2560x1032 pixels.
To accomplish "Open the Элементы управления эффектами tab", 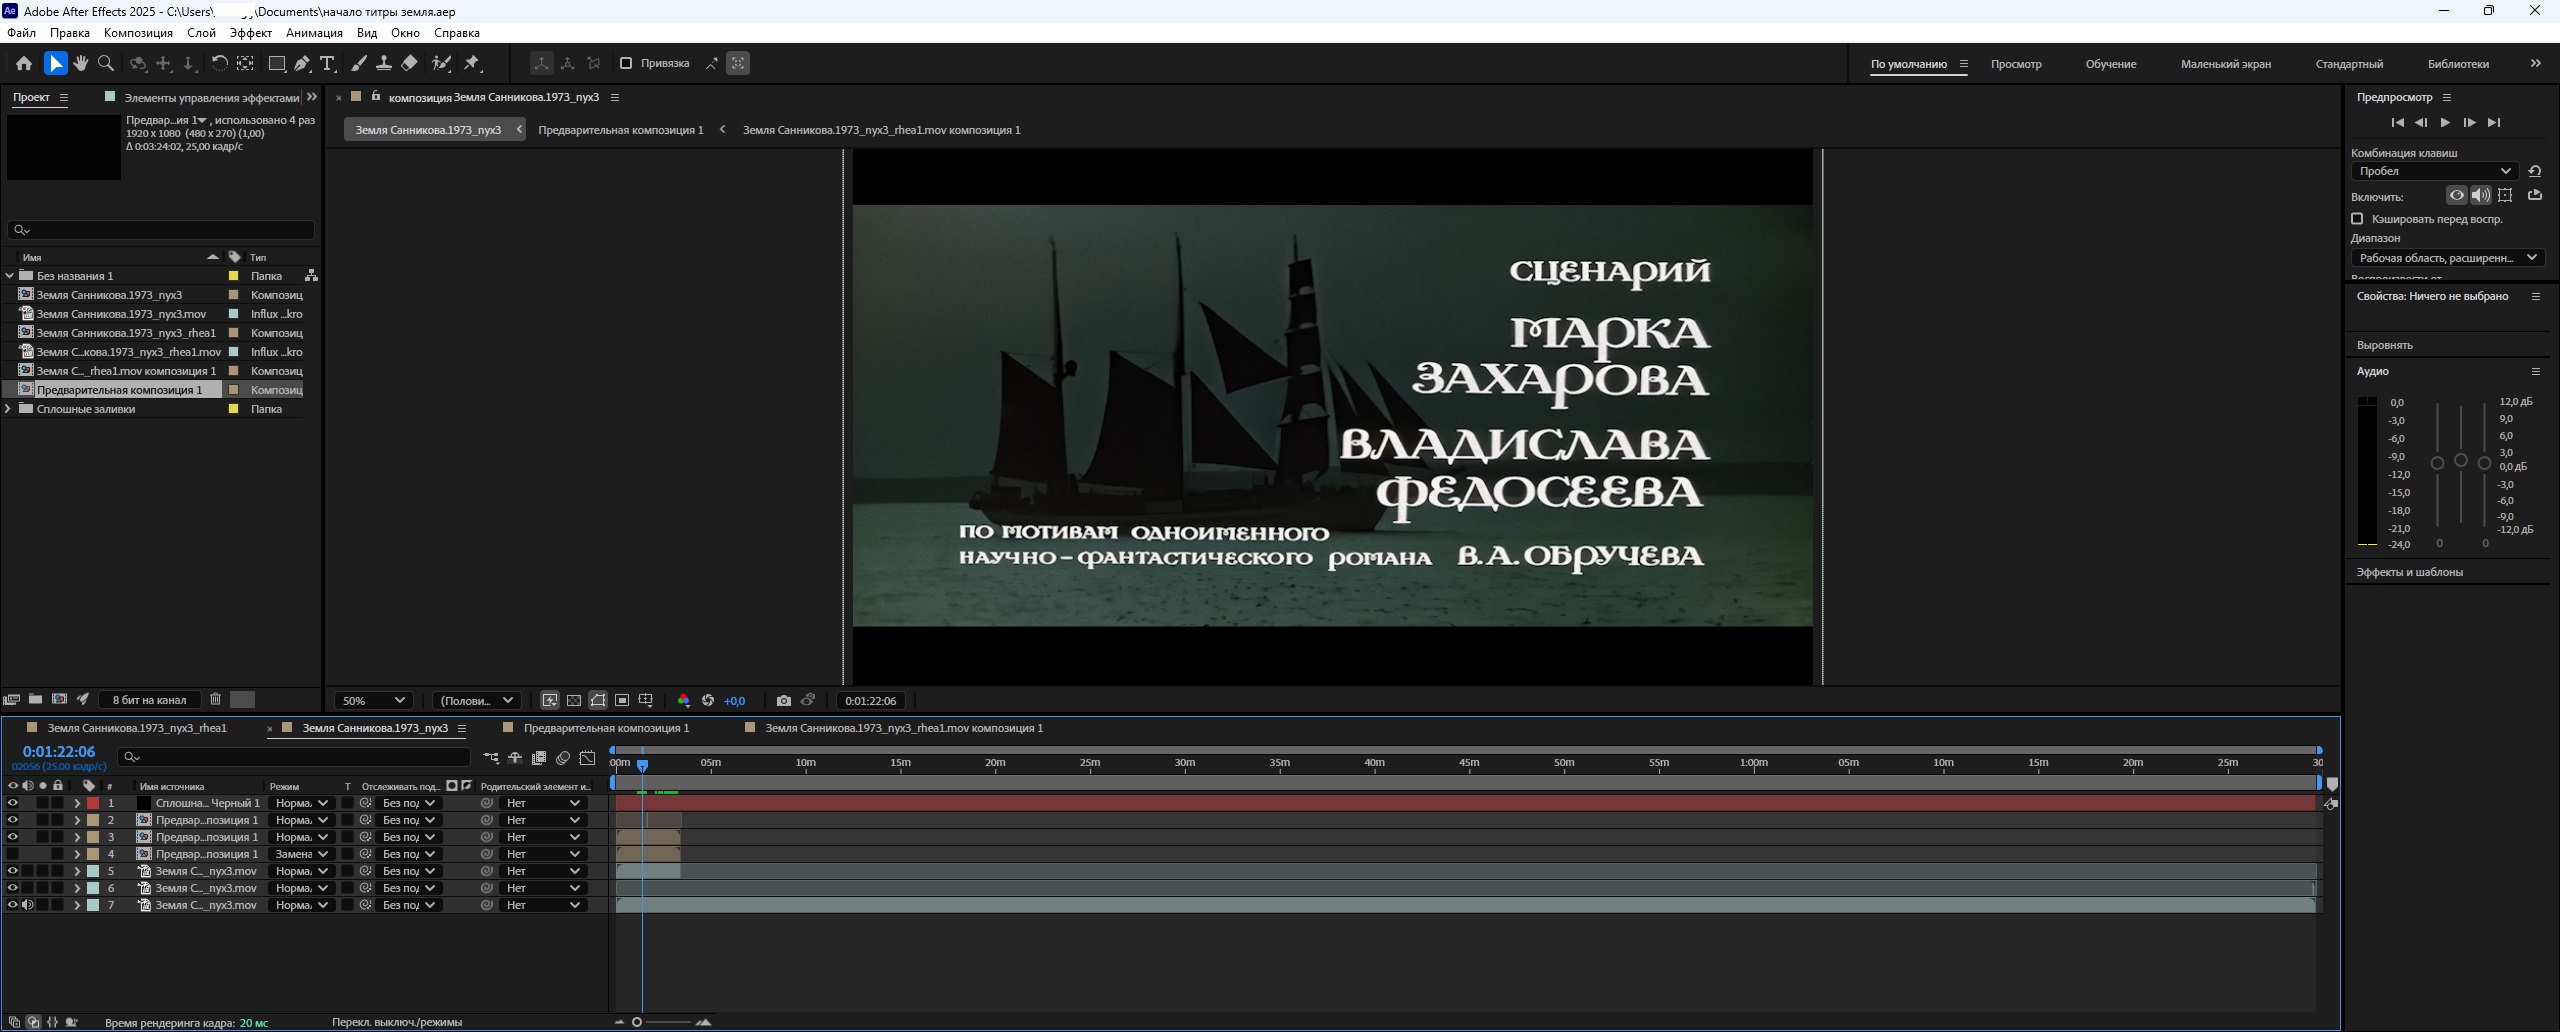I will pos(211,98).
